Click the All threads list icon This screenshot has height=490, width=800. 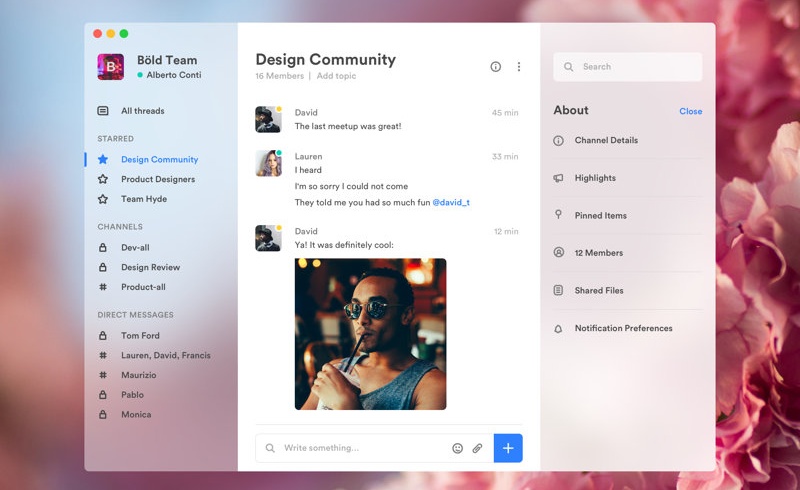click(103, 111)
